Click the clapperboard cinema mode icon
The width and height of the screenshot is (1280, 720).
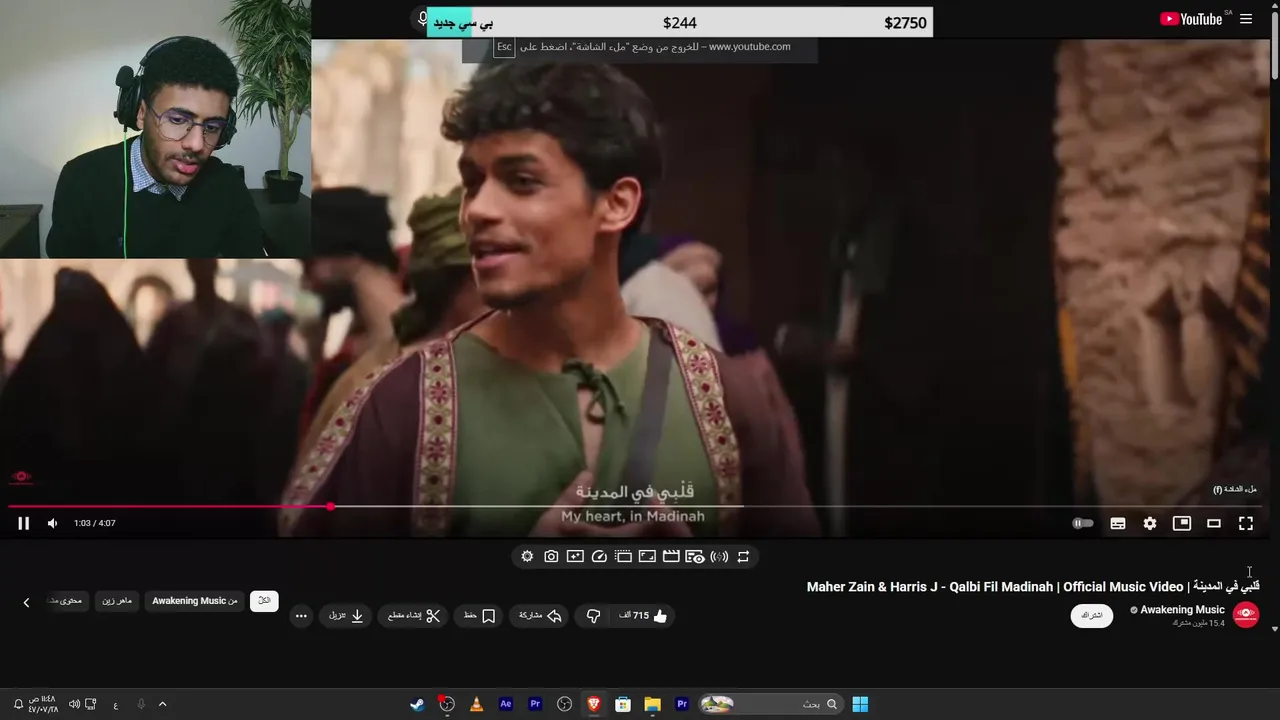coord(671,556)
